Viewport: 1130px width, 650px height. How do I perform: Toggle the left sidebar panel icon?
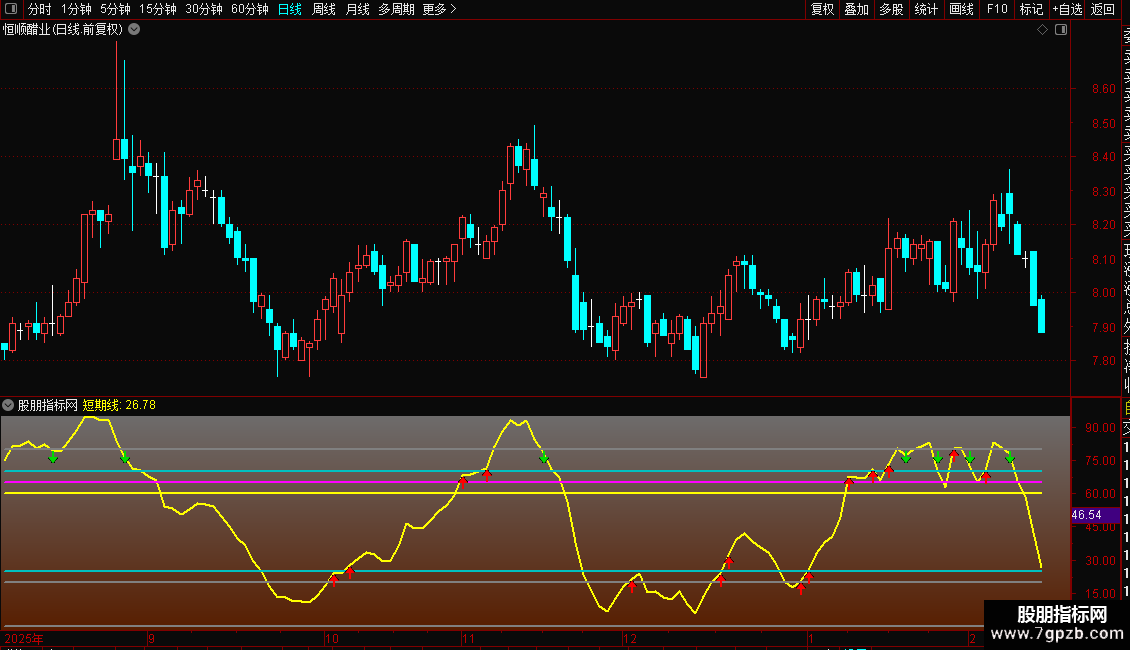[x=11, y=9]
